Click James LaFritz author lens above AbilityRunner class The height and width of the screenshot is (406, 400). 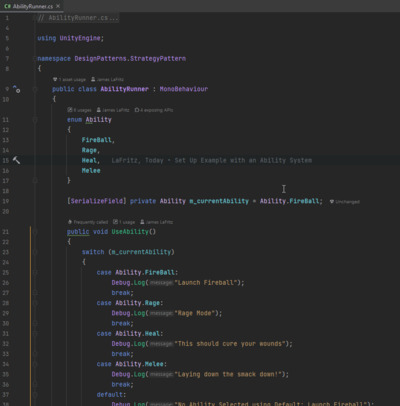click(108, 79)
